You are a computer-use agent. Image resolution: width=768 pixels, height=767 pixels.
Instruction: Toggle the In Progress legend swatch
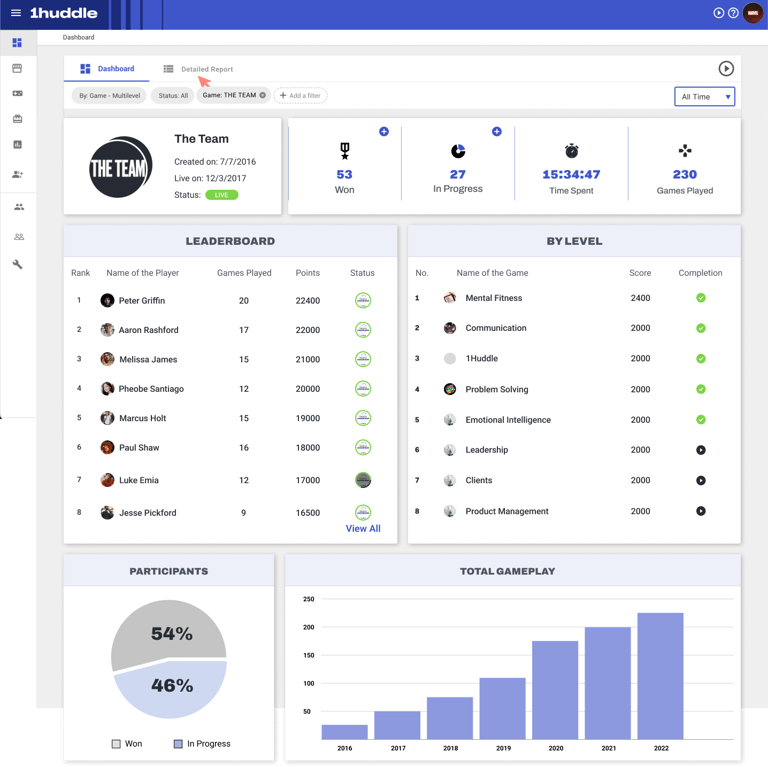point(178,744)
